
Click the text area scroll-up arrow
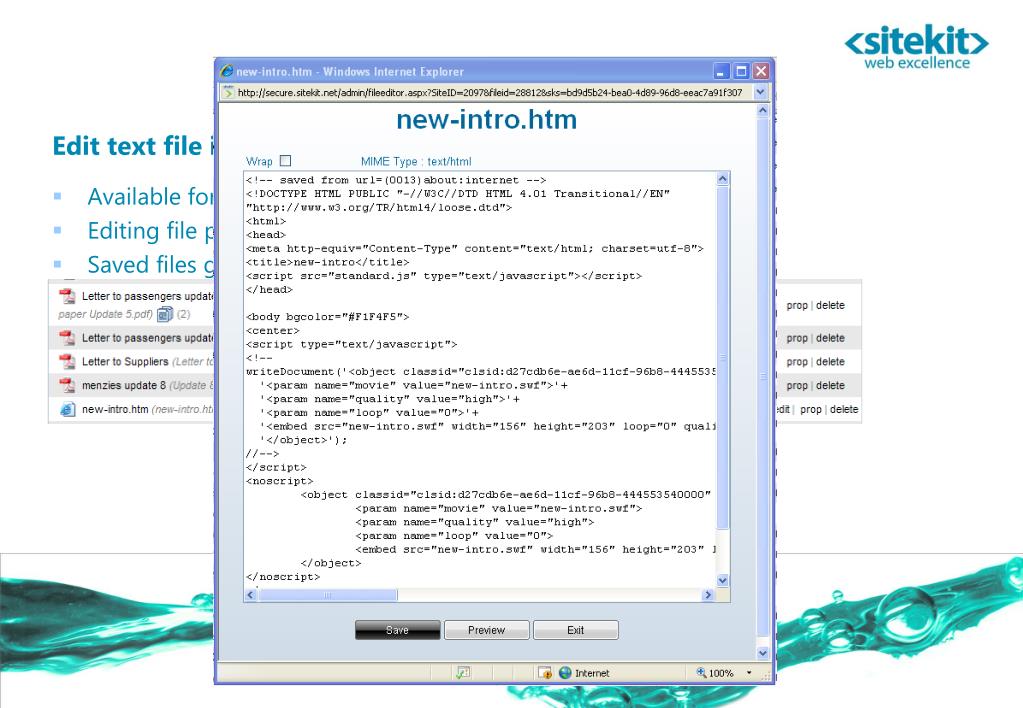click(722, 179)
